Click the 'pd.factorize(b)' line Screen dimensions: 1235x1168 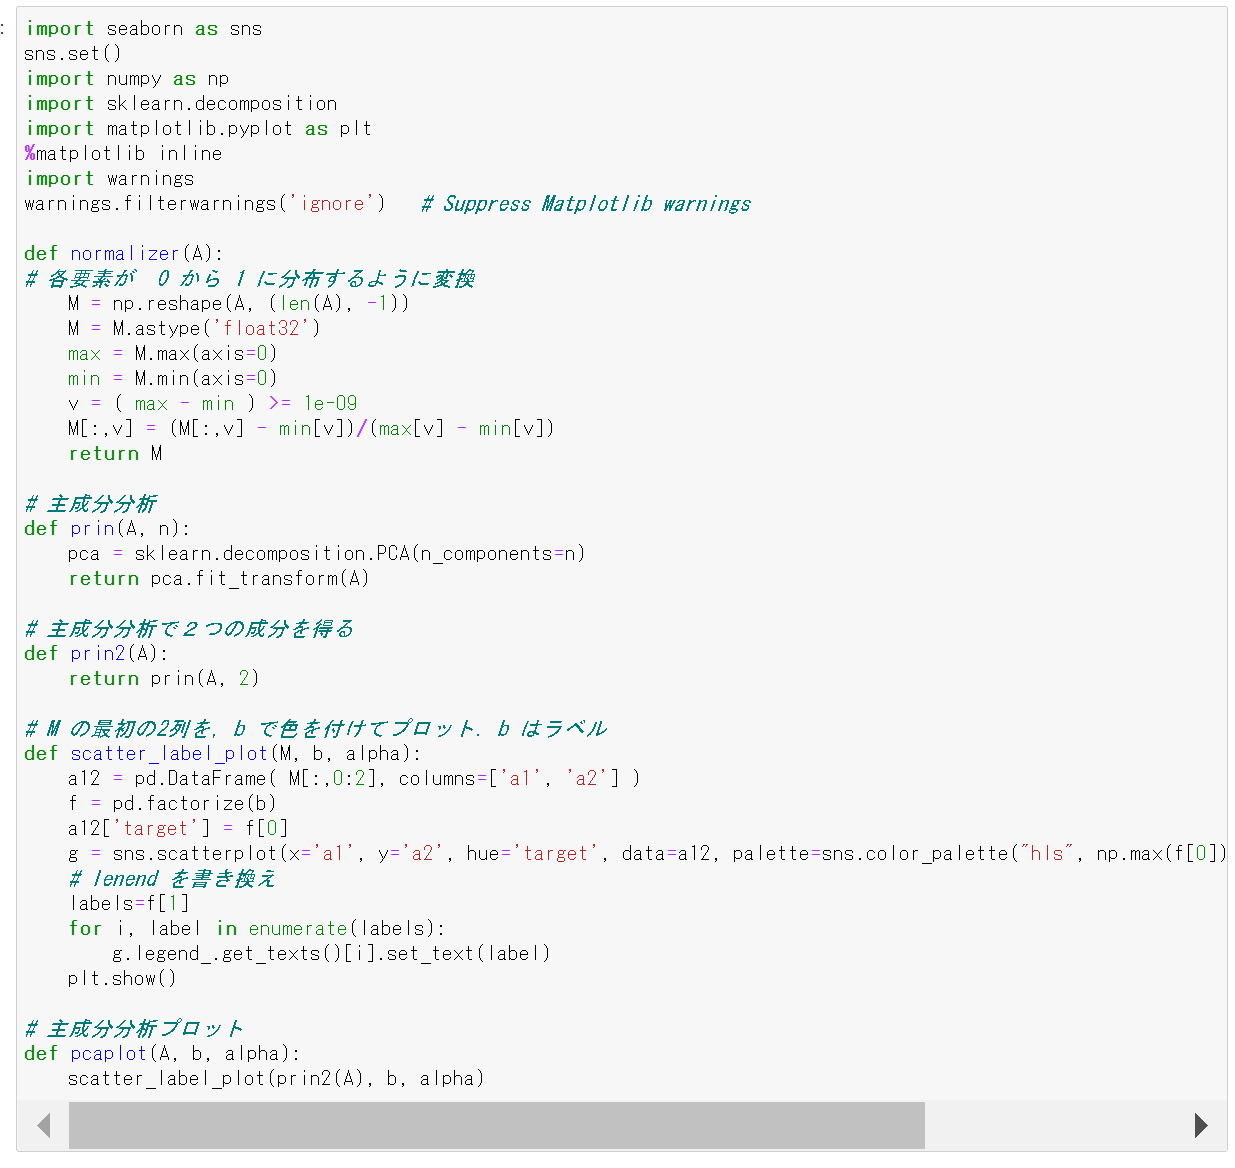coord(193,804)
